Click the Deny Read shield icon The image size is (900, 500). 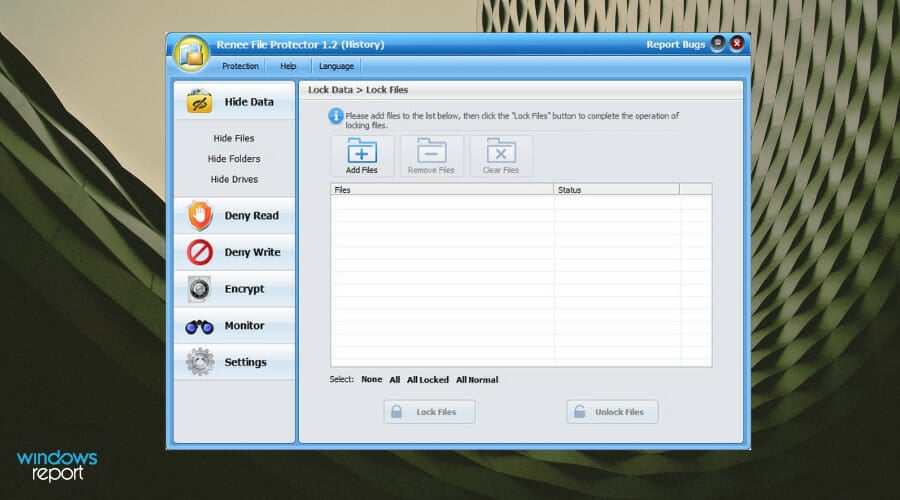pos(200,215)
